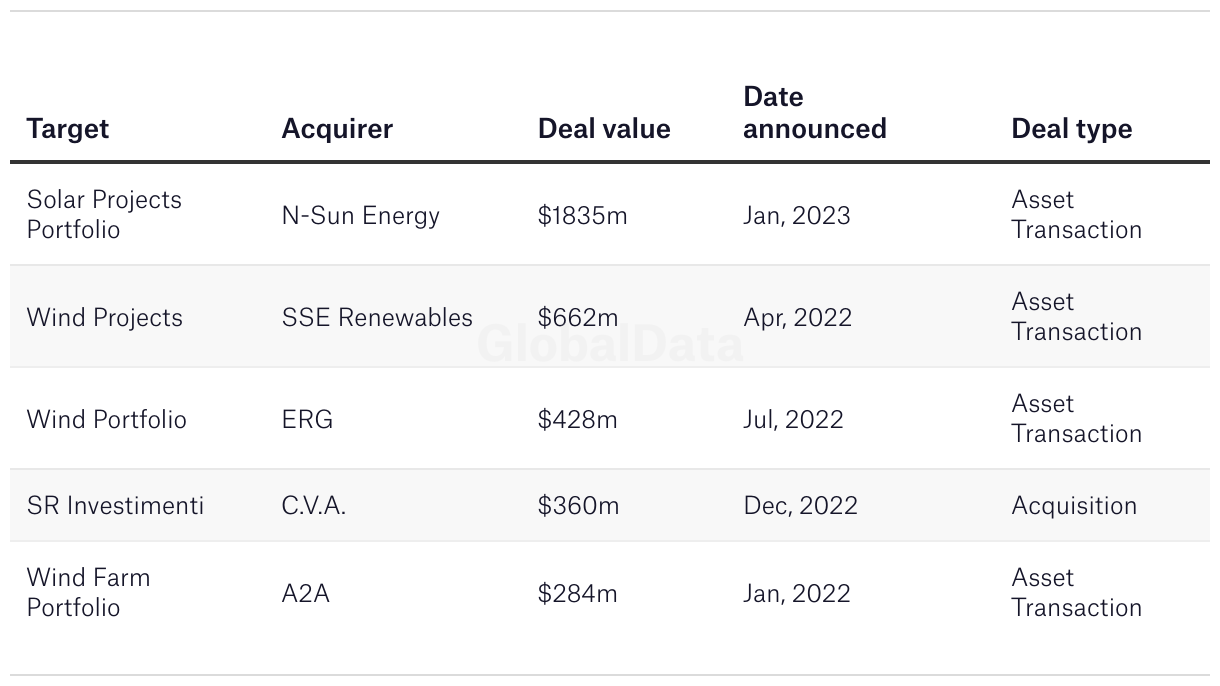This screenshot has width=1220, height=686.
Task: Select the Acquisition deal type cell
Action: 1074,505
